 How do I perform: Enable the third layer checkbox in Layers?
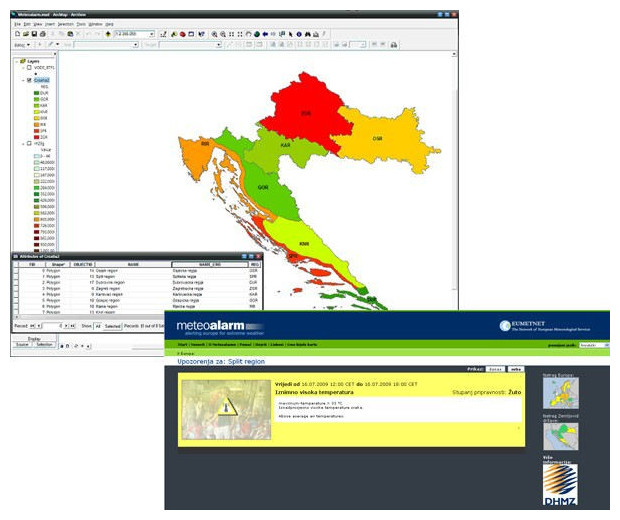pos(29,143)
